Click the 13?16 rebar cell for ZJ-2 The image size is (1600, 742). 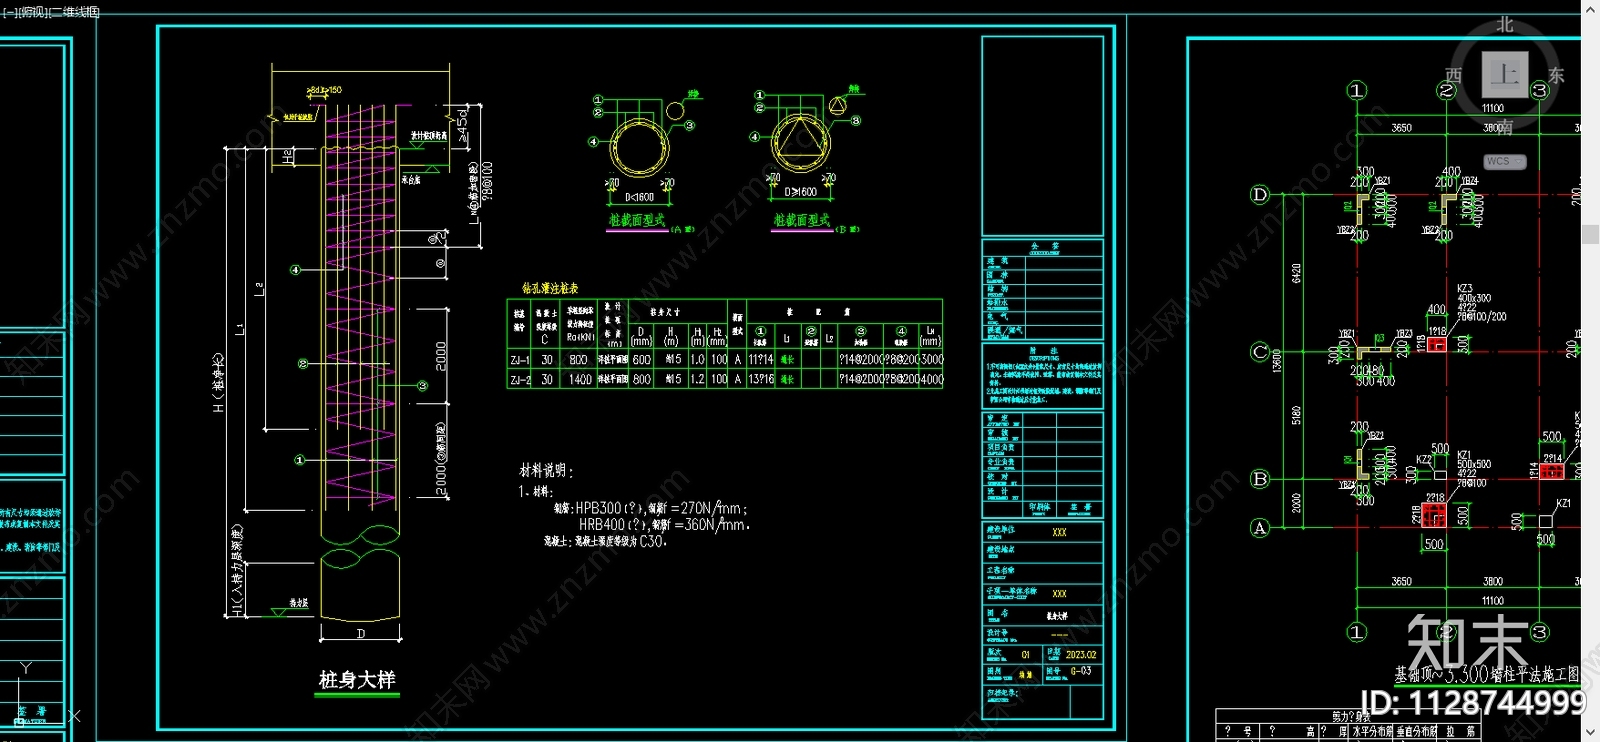pos(762,380)
